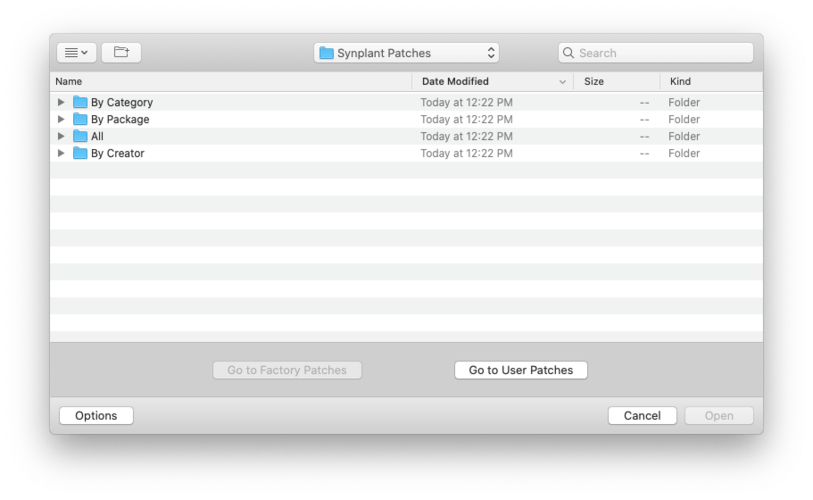Click Folder kind in By Category row
This screenshot has height=500, width=813.
(x=684, y=102)
